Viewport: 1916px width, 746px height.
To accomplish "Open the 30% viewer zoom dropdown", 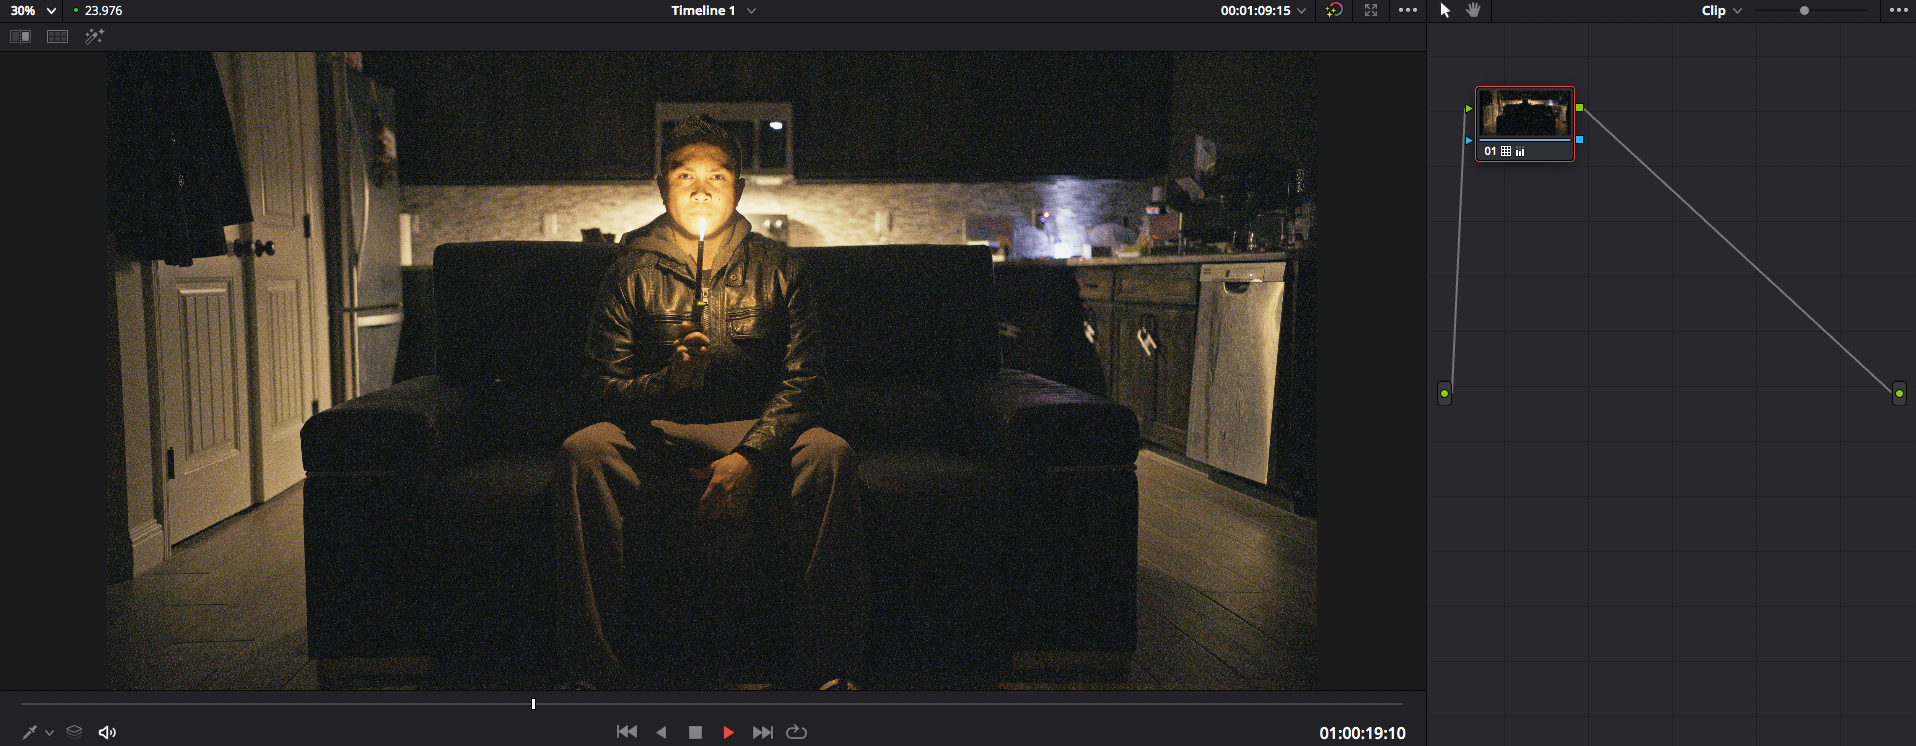I will (33, 10).
